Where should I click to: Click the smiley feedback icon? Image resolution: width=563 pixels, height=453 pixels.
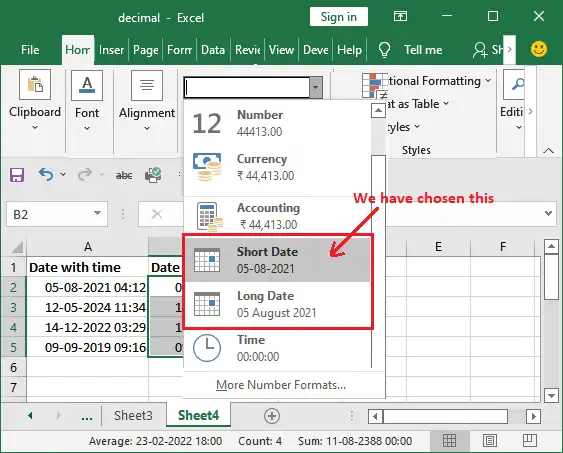[539, 49]
